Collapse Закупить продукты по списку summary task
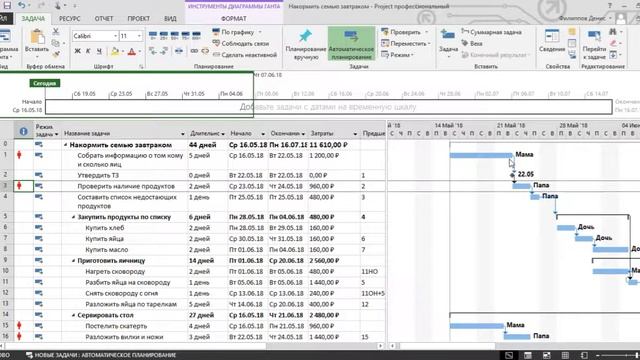Viewport: 640px width, 360px height. (73, 217)
